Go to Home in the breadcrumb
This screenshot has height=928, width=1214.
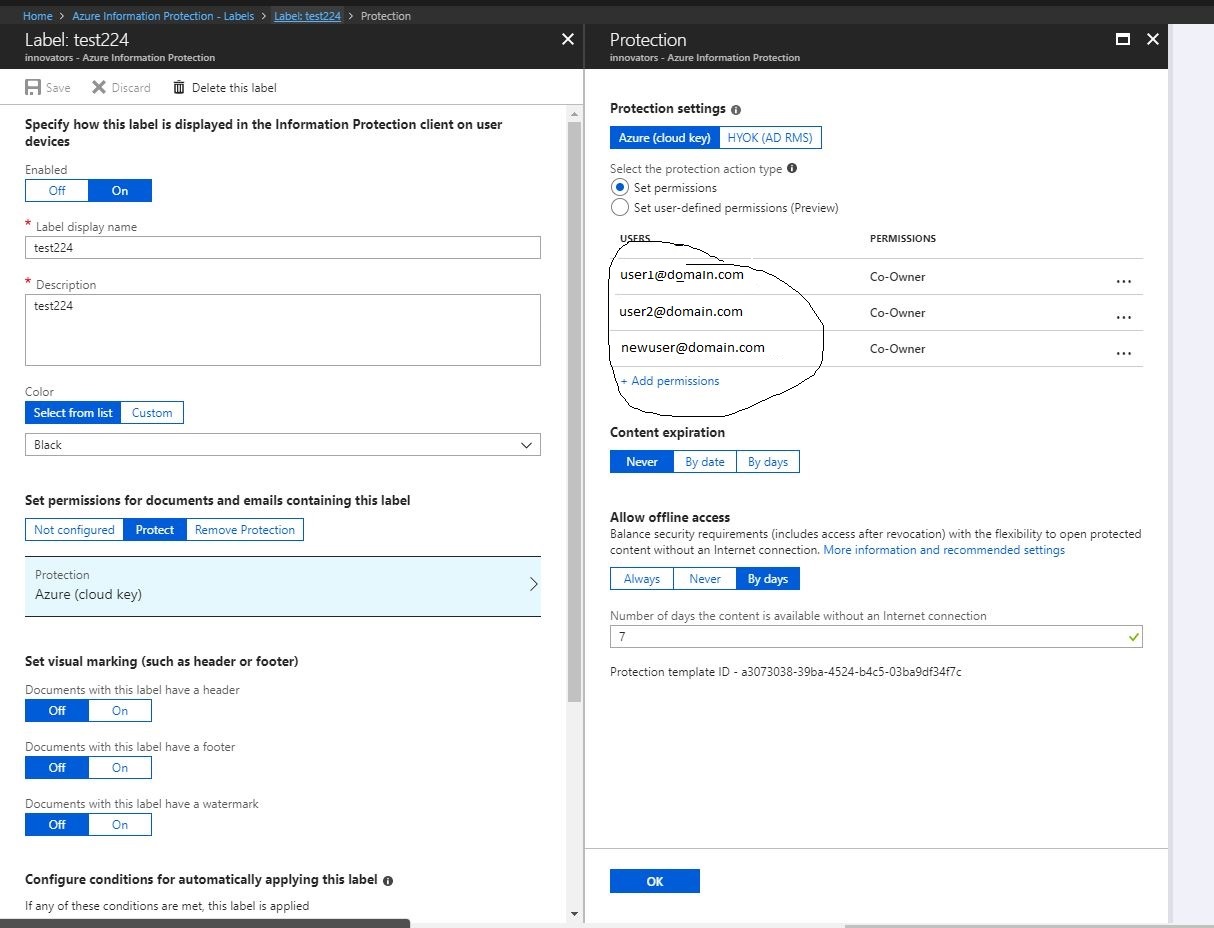[37, 16]
